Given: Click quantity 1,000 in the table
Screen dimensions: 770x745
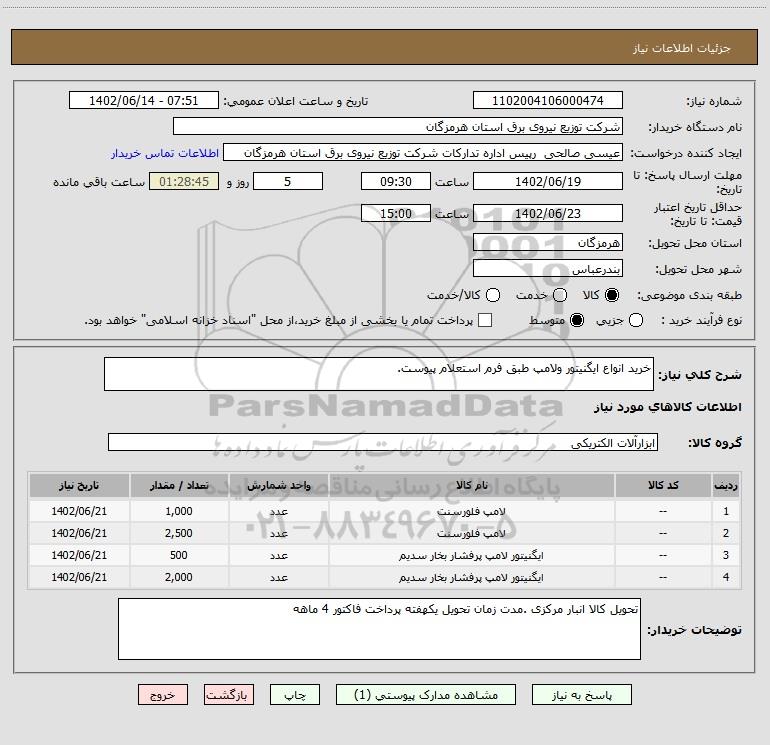Looking at the screenshot, I should [x=179, y=511].
